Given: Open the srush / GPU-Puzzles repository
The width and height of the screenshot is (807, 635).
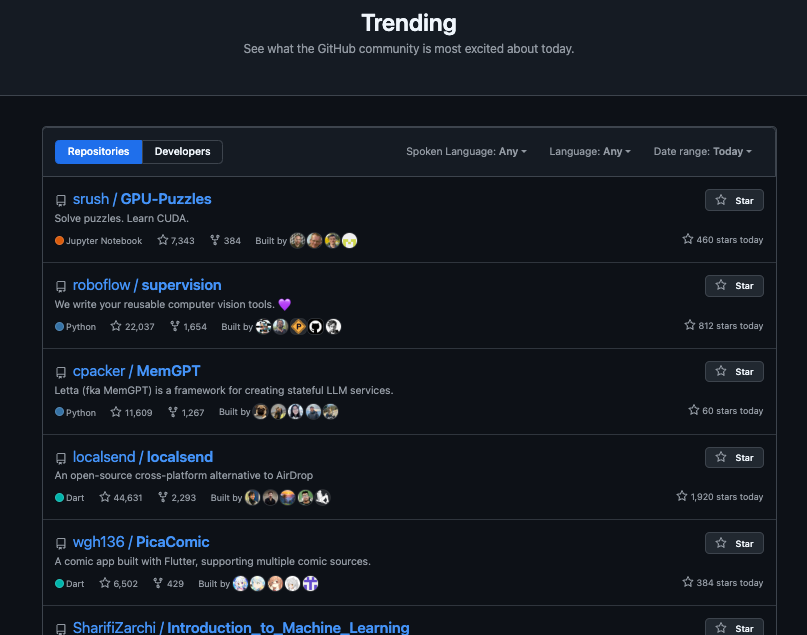Looking at the screenshot, I should point(142,199).
